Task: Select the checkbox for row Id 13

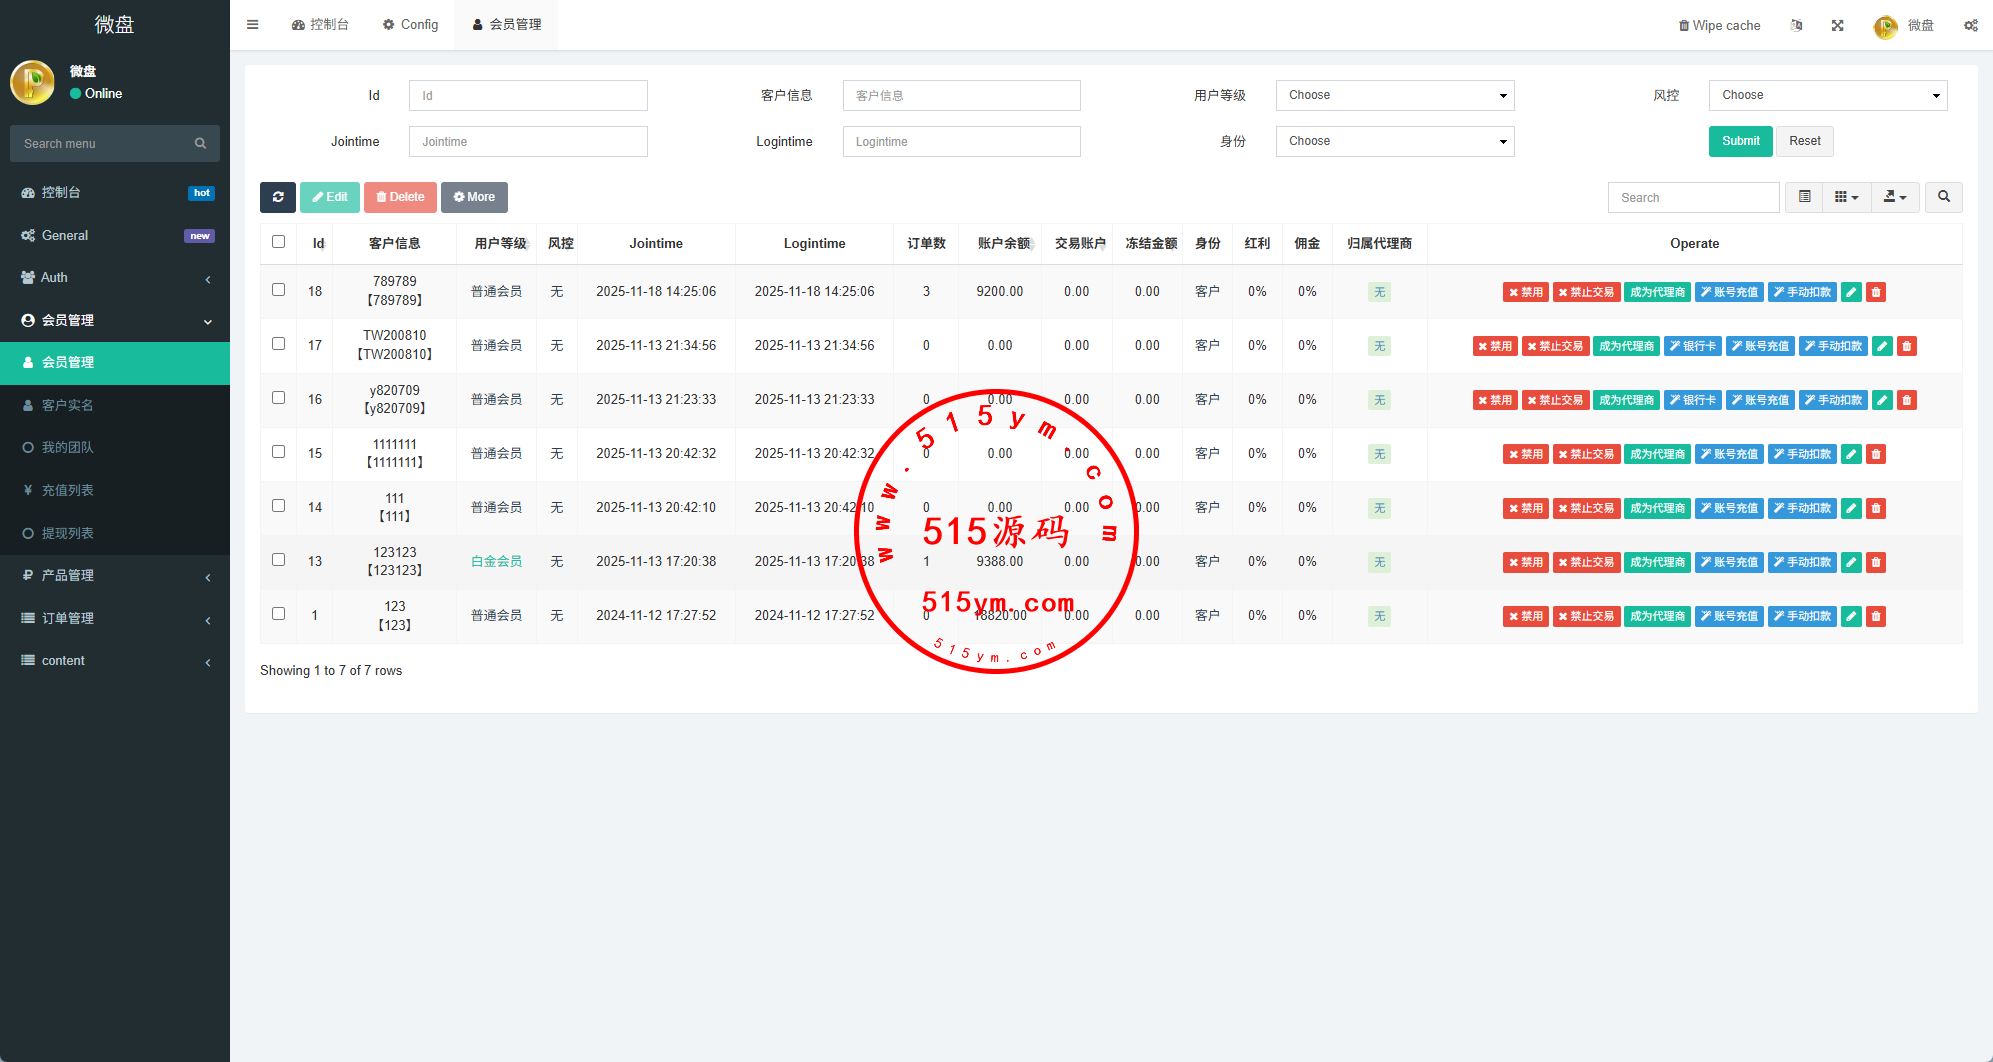Action: coord(278,560)
